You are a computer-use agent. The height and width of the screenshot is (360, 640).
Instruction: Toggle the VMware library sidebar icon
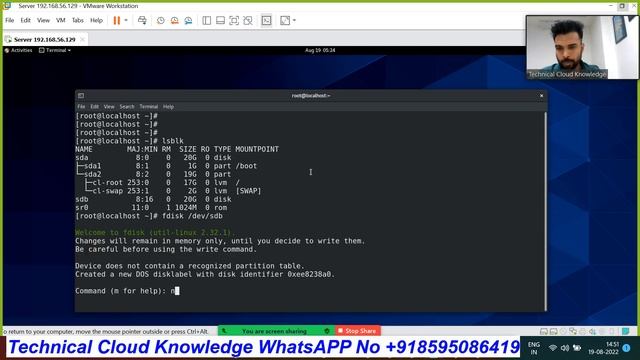[207, 20]
